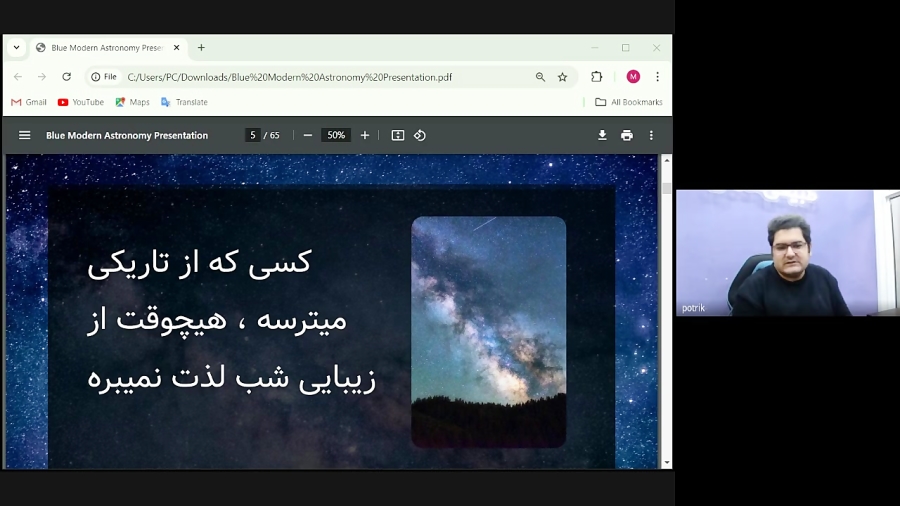The image size is (900, 506).
Task: Open the Maps bookmark
Action: tap(133, 102)
